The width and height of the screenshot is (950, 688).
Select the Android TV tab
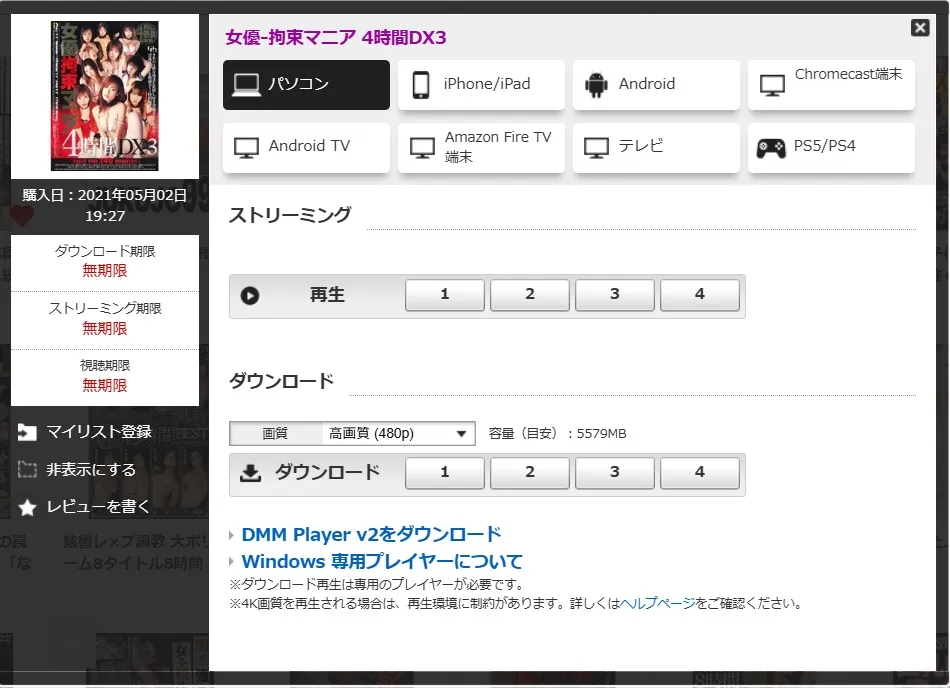tap(307, 148)
